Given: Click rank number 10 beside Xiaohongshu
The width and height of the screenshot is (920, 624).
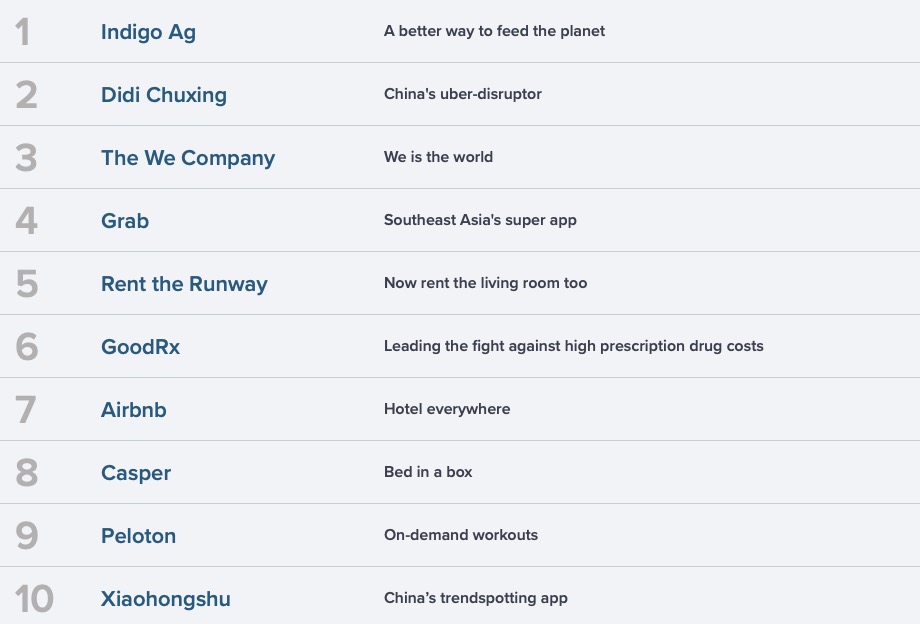Looking at the screenshot, I should coord(34,599).
